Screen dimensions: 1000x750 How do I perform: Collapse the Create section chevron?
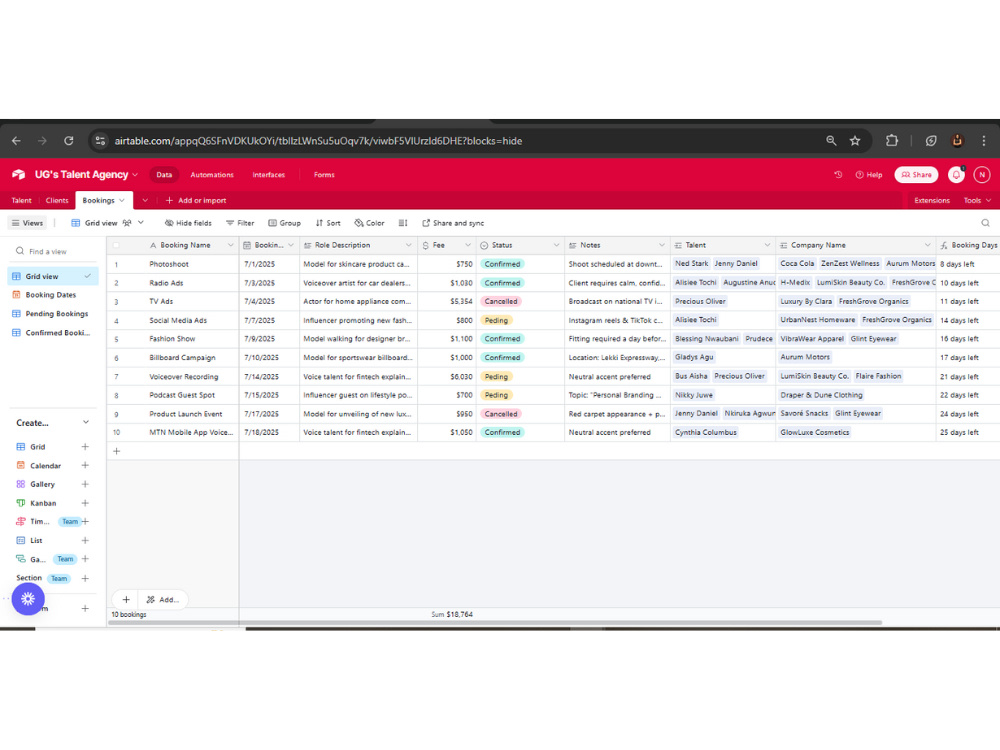86,422
